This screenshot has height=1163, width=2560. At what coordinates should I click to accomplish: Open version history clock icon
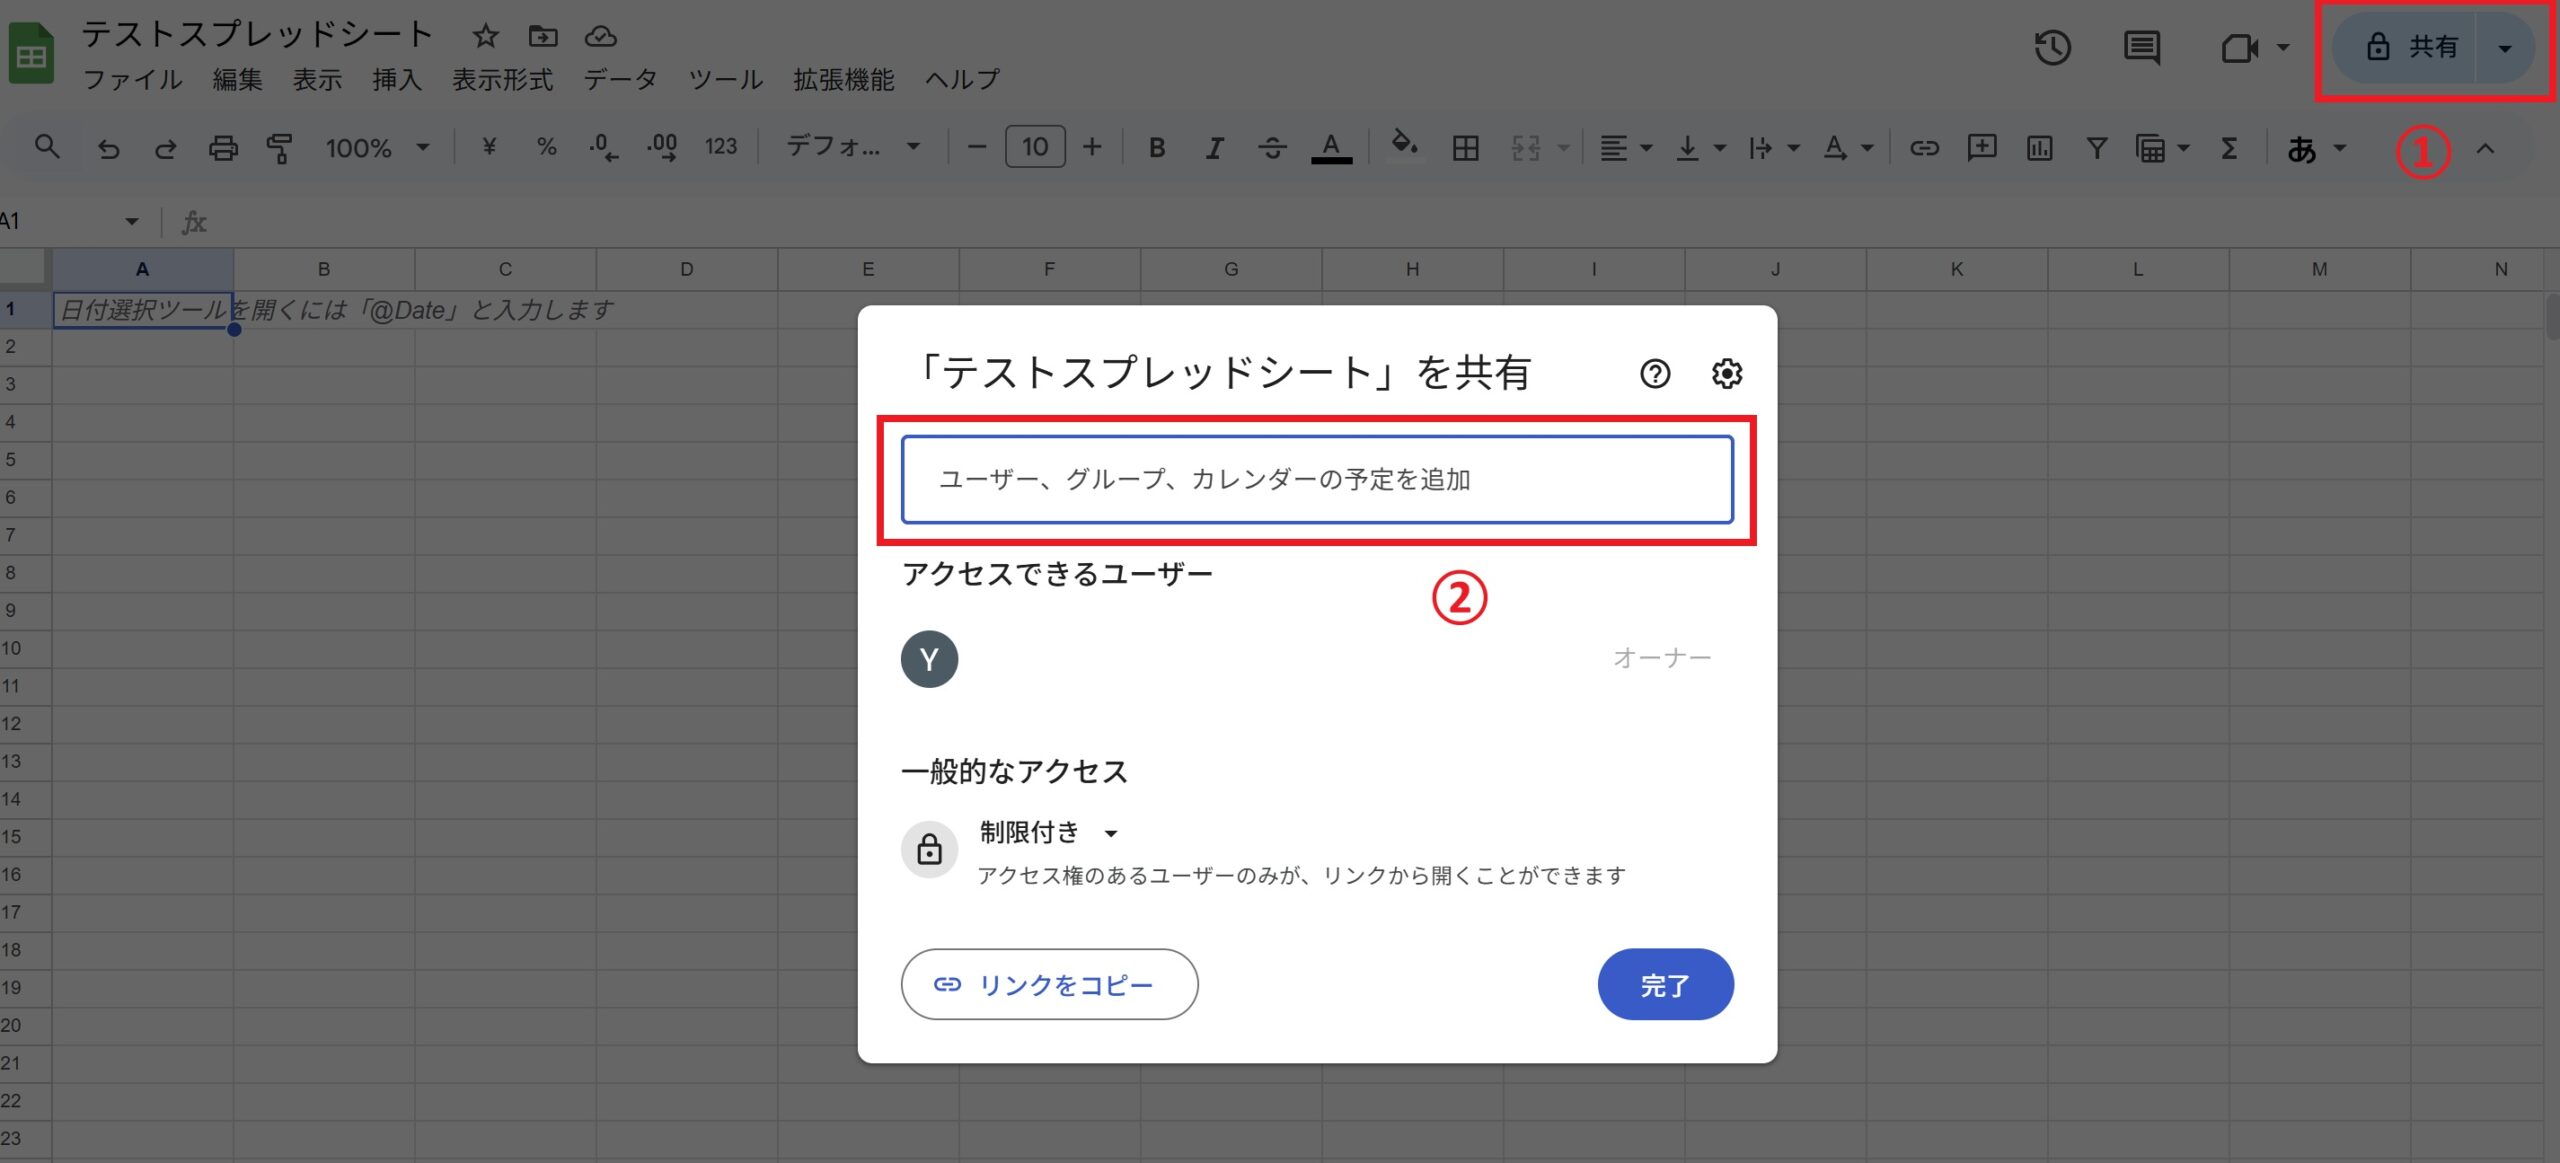pos(2052,47)
